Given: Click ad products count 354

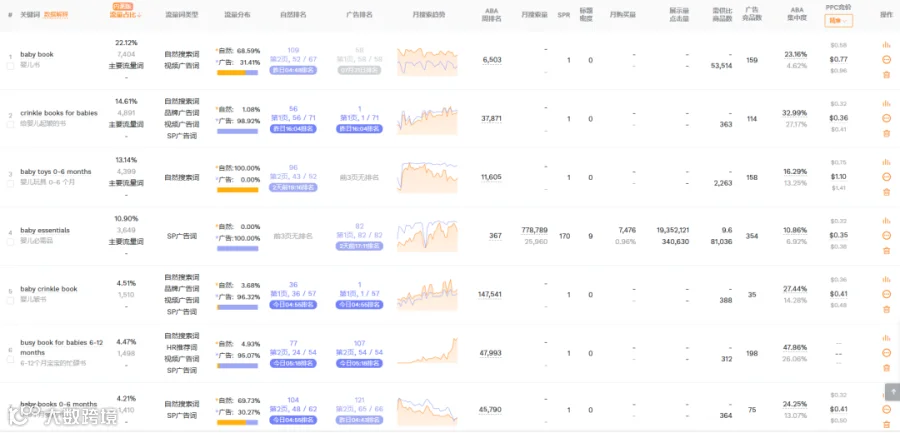Looking at the screenshot, I should [x=751, y=235].
